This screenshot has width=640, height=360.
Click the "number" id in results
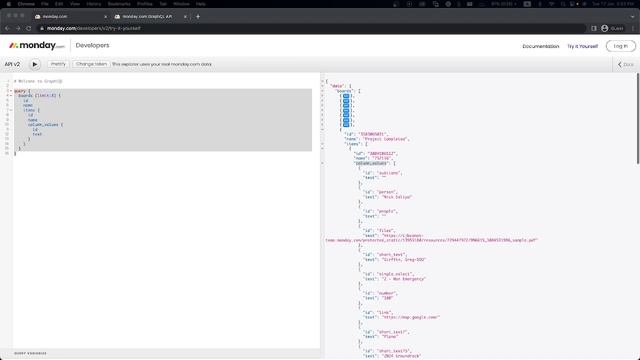click(x=386, y=293)
